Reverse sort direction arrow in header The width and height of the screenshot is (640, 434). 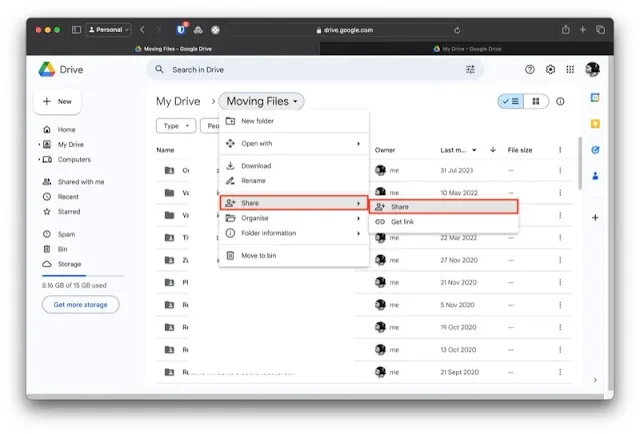pos(493,150)
